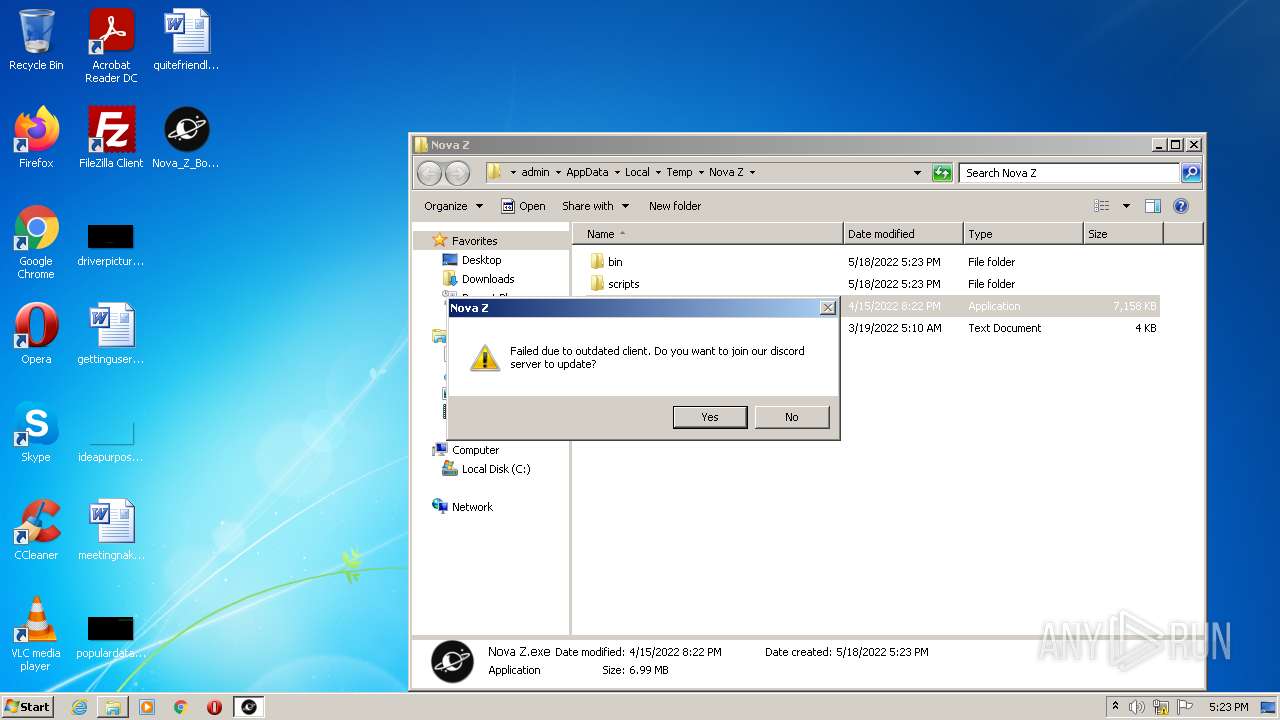Sort files by Type column
1280x720 pixels.
pos(1023,234)
